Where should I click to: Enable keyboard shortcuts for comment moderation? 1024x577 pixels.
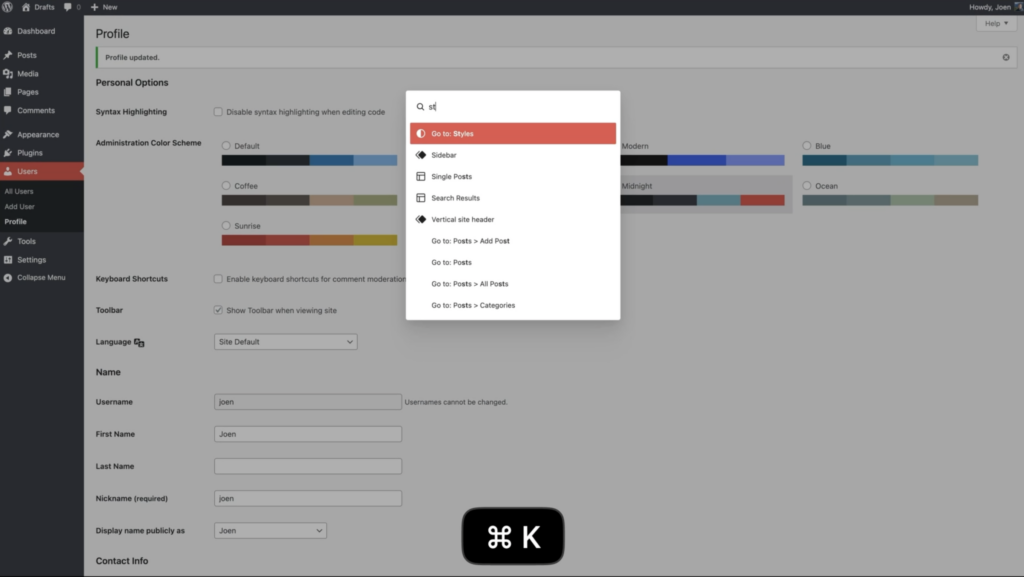[218, 279]
